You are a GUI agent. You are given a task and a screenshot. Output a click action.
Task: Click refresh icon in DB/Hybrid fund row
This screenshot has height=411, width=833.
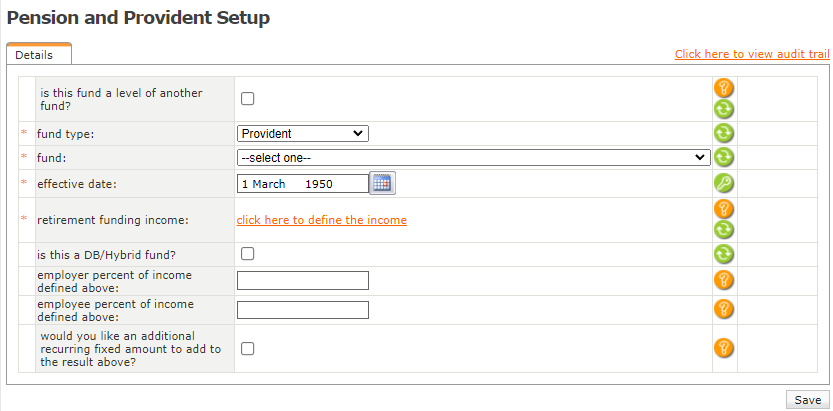[x=724, y=254]
